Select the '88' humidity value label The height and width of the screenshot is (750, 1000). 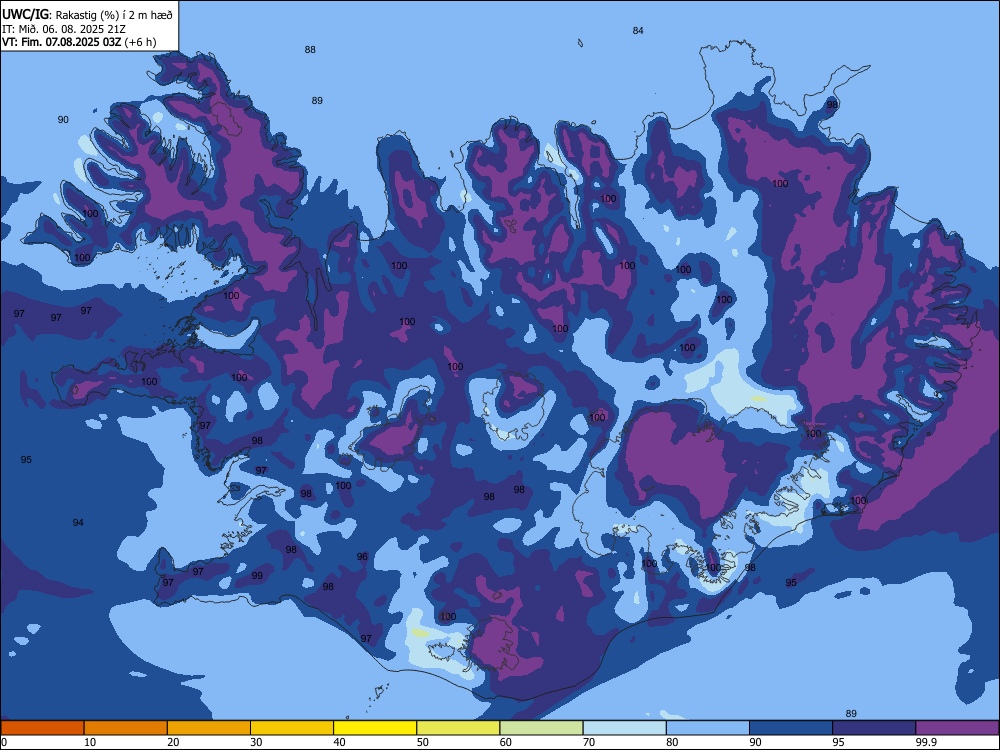[x=310, y=50]
